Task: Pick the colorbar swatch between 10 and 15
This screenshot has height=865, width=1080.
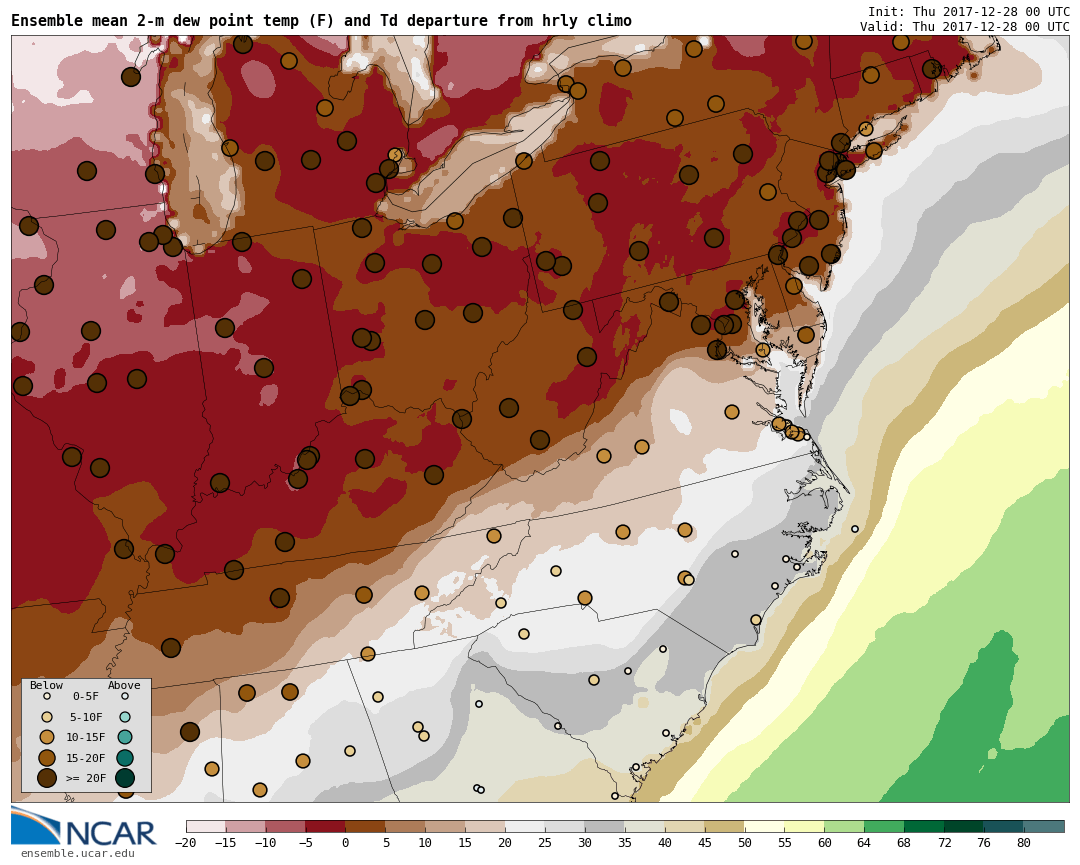Action: pos(446,826)
